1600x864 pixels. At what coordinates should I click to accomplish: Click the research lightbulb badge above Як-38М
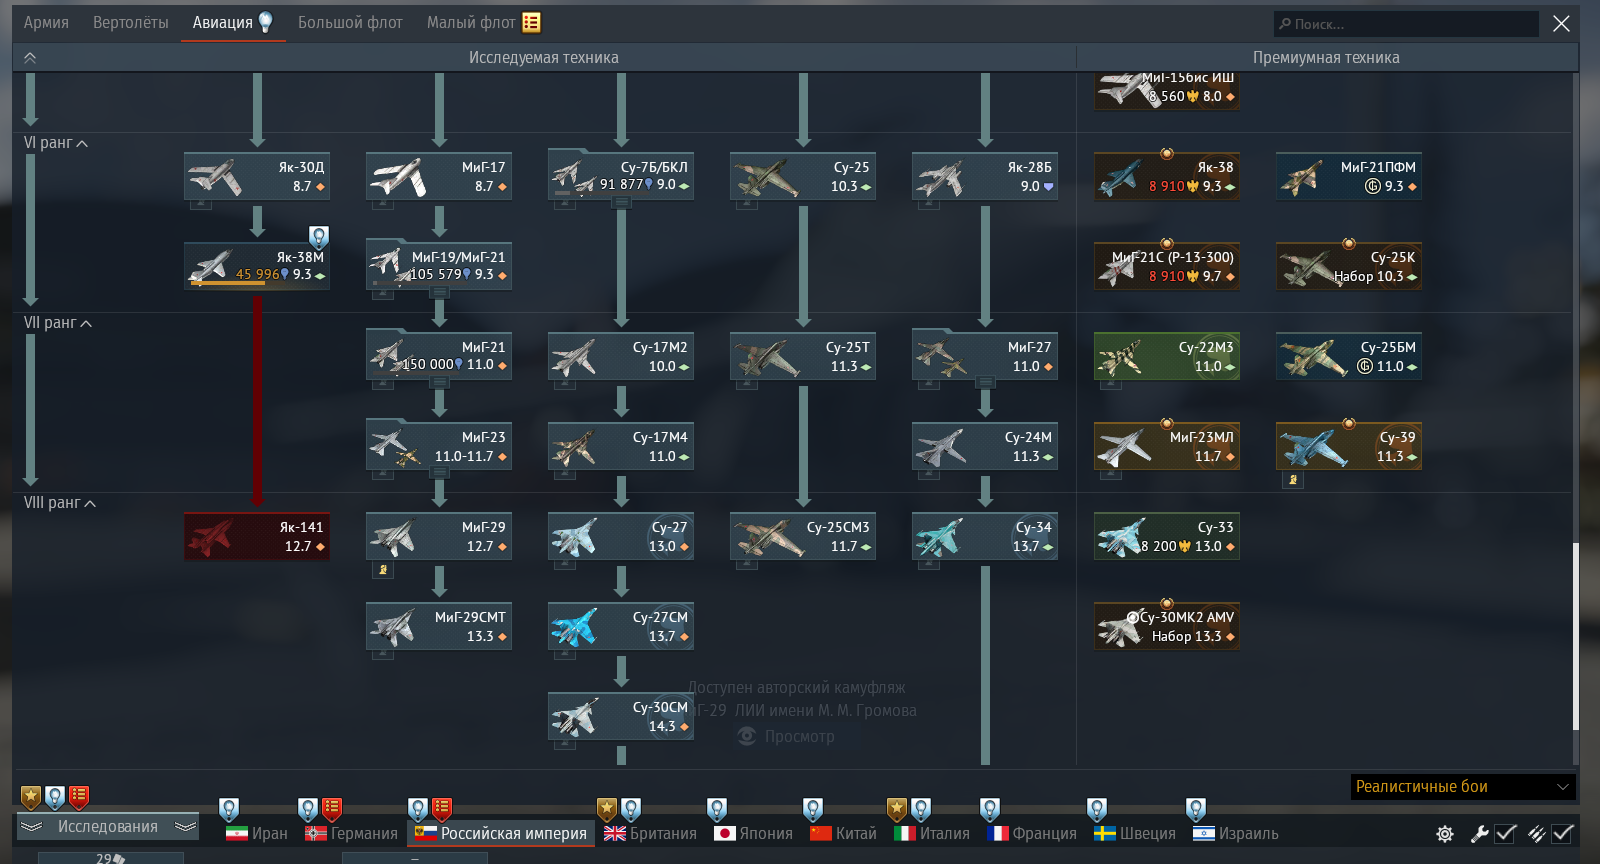pos(319,237)
